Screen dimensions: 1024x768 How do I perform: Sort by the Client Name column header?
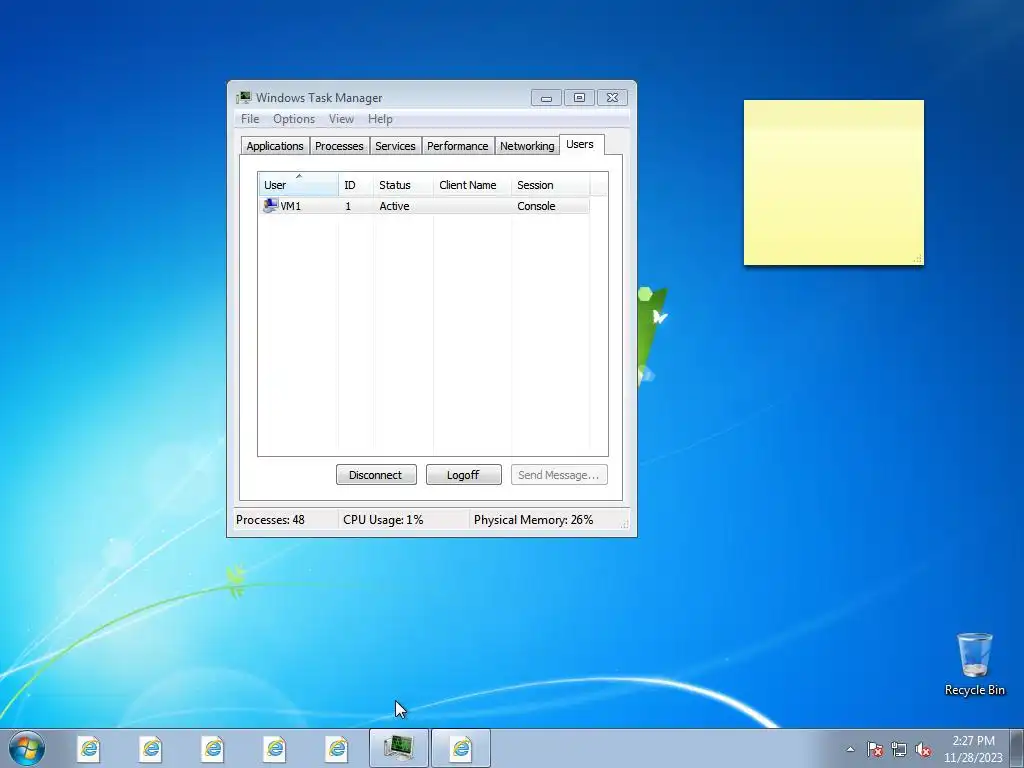coord(473,185)
